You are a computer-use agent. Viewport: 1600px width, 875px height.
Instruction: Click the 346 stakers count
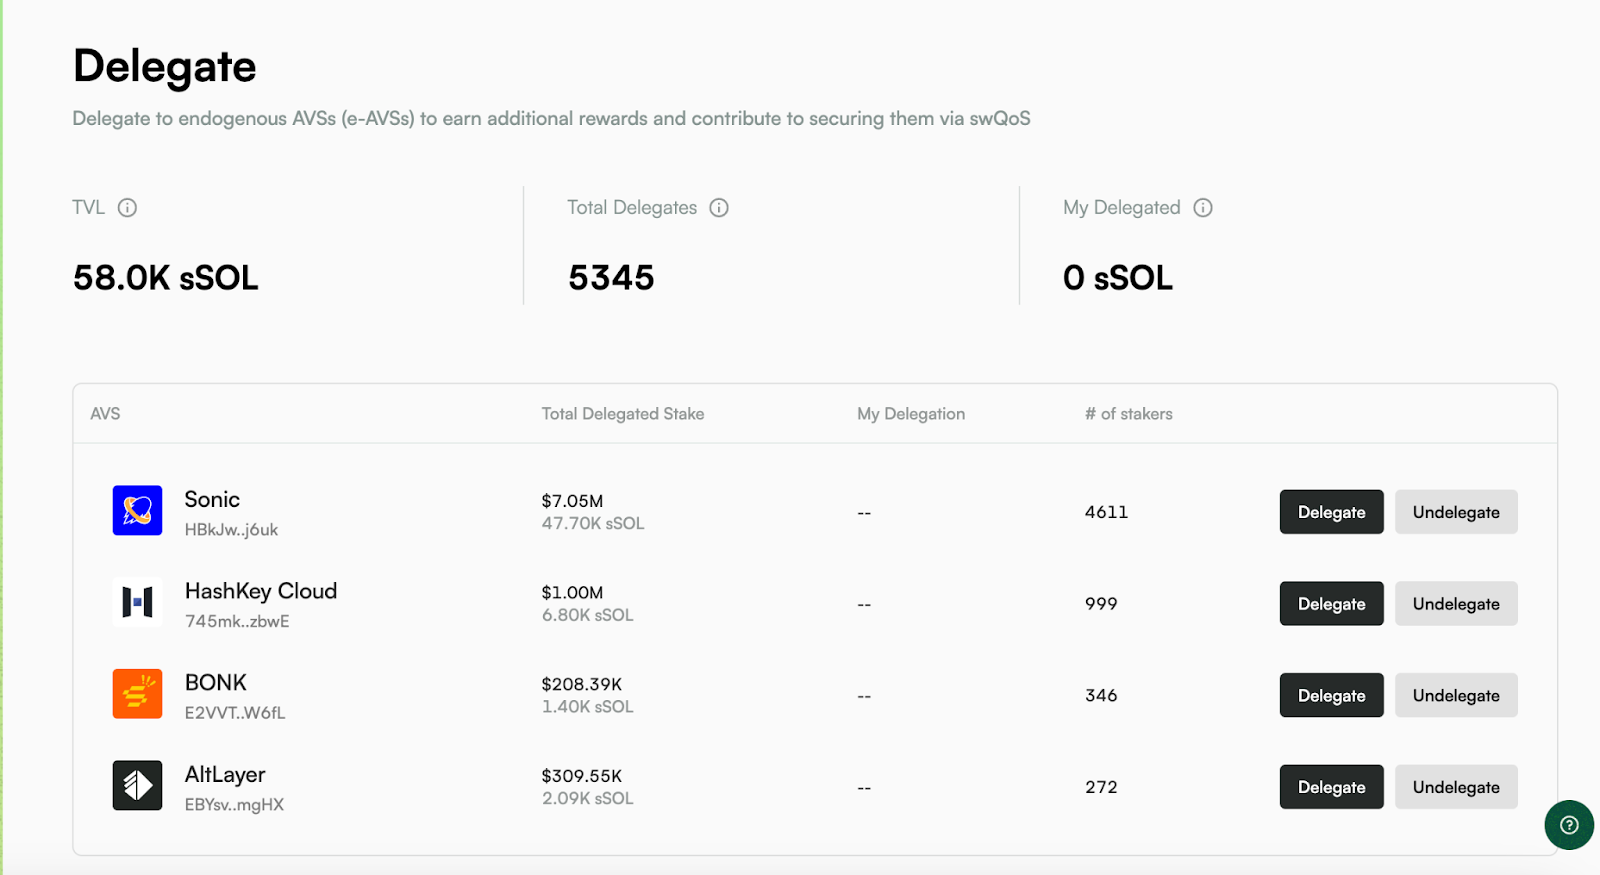1101,695
